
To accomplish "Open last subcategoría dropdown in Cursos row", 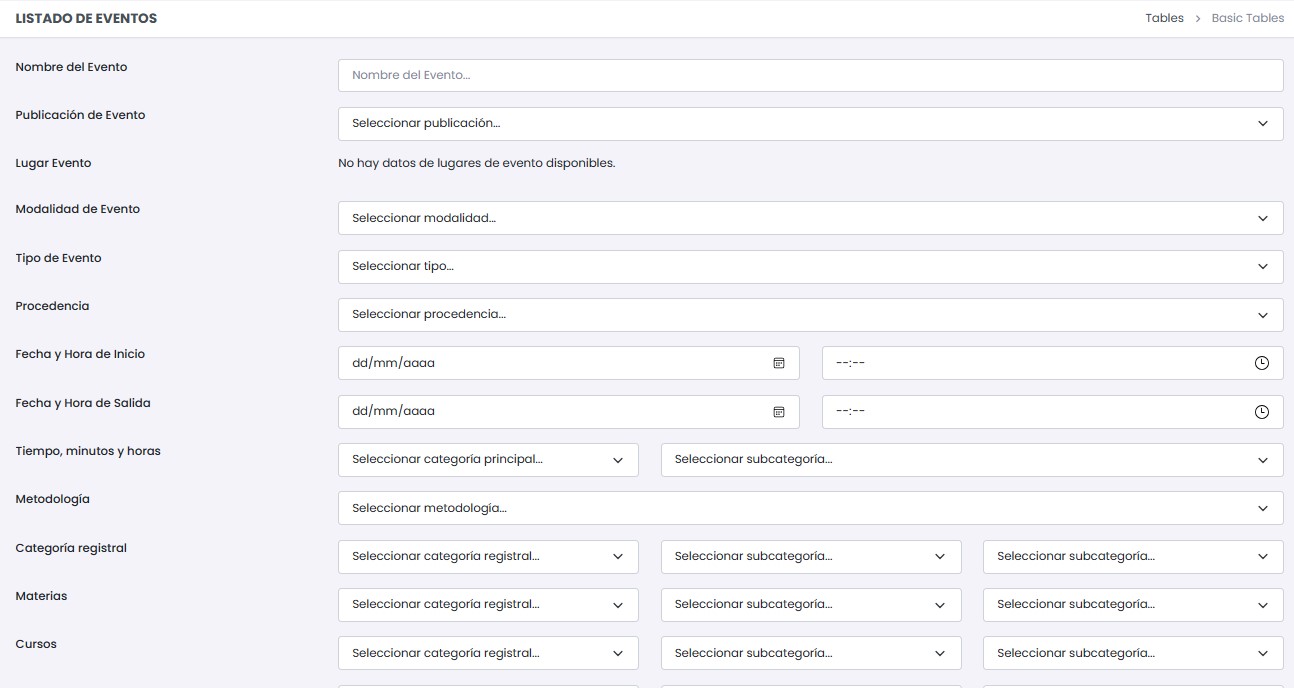I will pyautogui.click(x=1132, y=653).
